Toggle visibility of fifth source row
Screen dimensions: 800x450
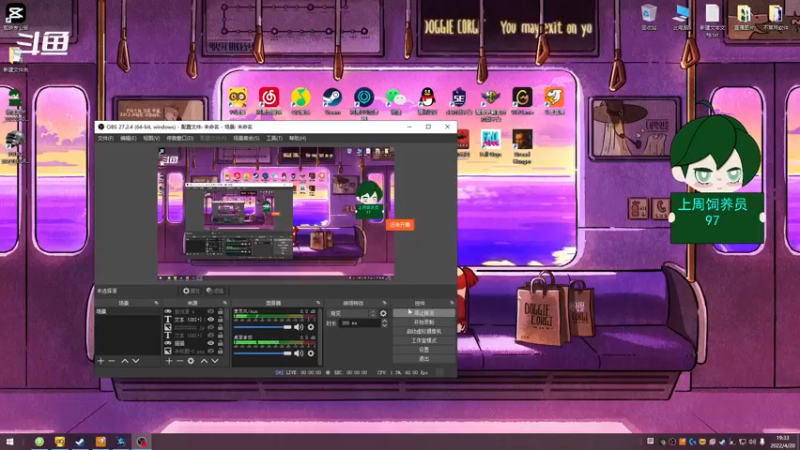[x=211, y=343]
